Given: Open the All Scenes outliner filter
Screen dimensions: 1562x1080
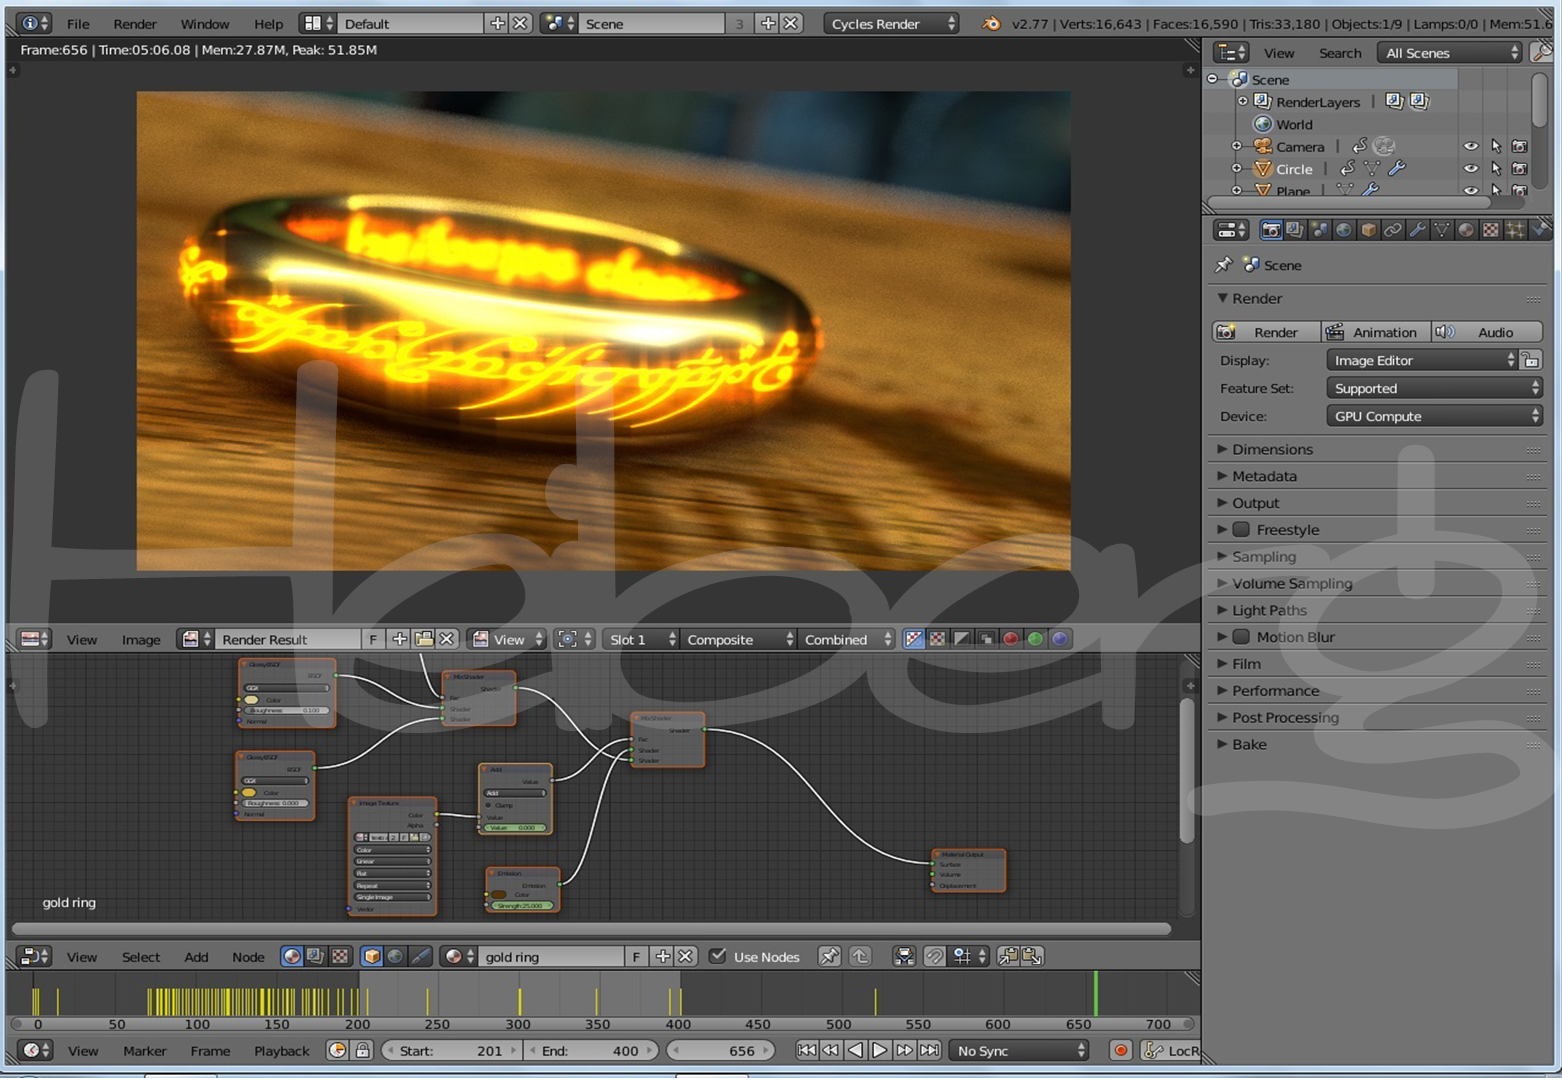Looking at the screenshot, I should click(1450, 53).
